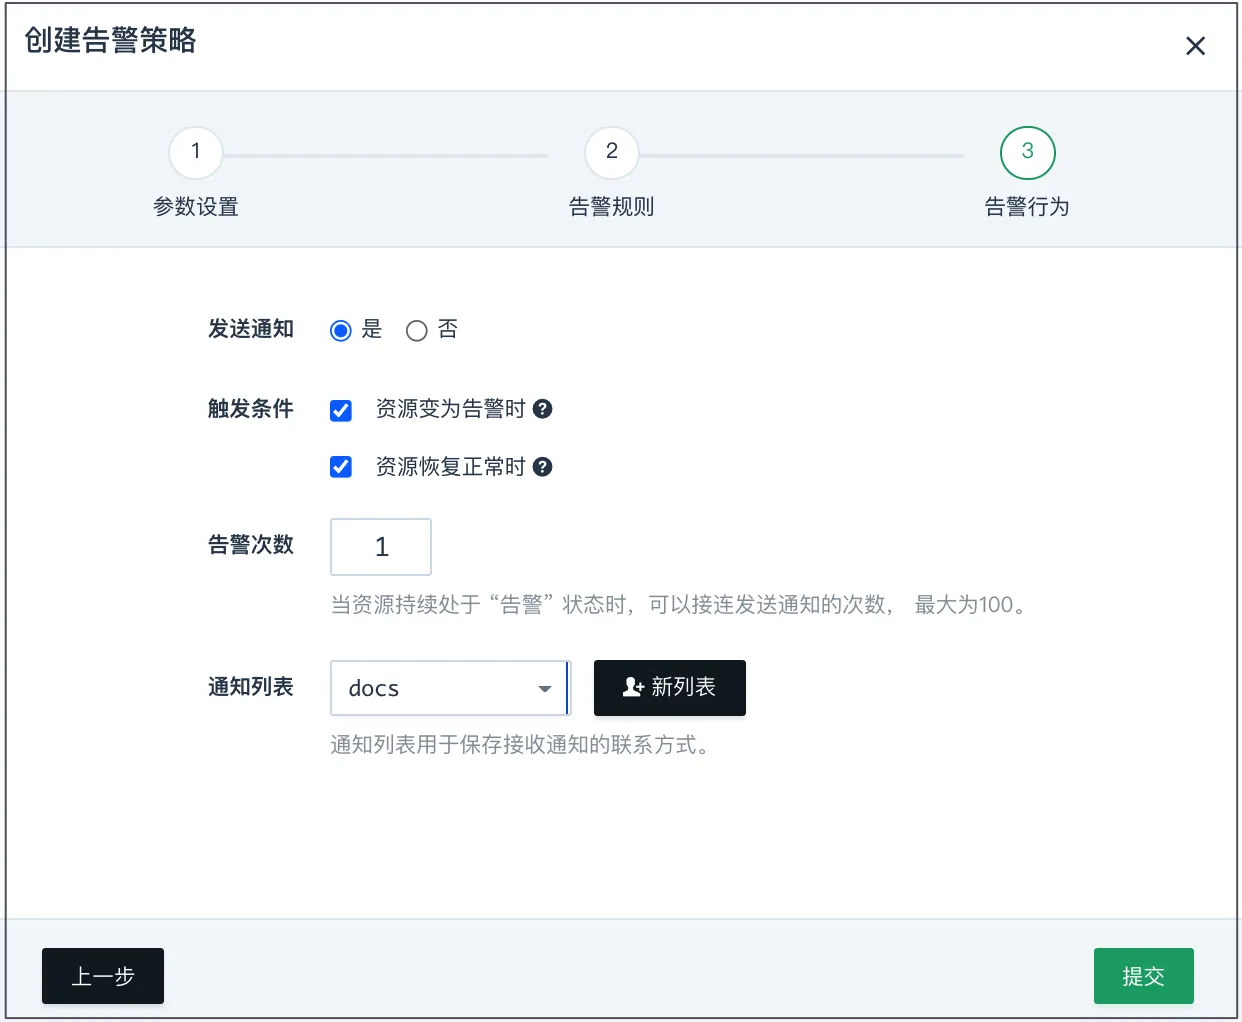Select 是 for 发送通知
1242x1022 pixels.
click(x=340, y=330)
